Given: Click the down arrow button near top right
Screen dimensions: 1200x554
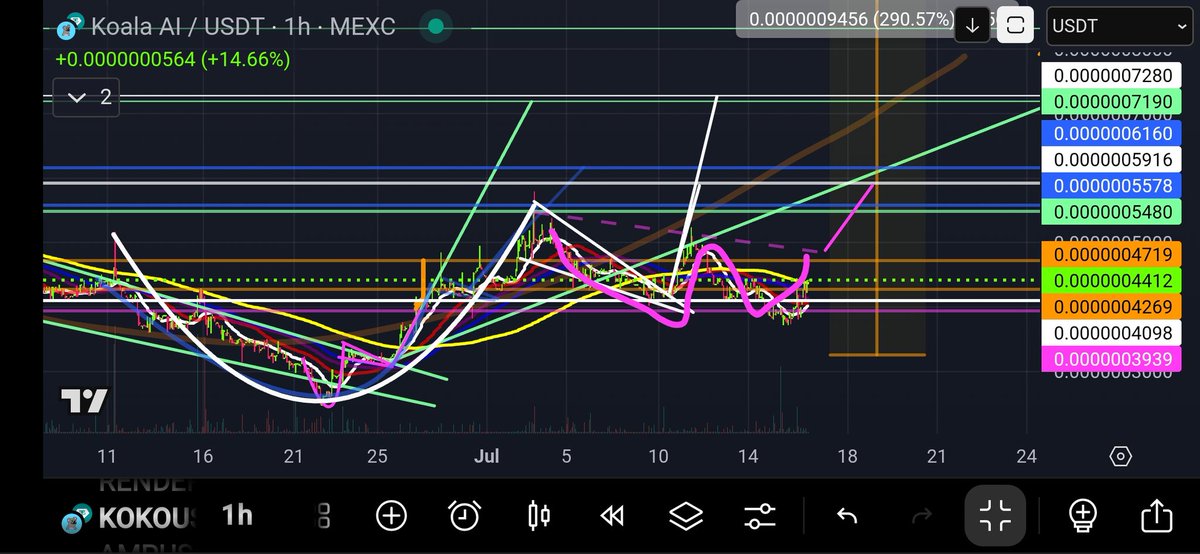Looking at the screenshot, I should [972, 26].
